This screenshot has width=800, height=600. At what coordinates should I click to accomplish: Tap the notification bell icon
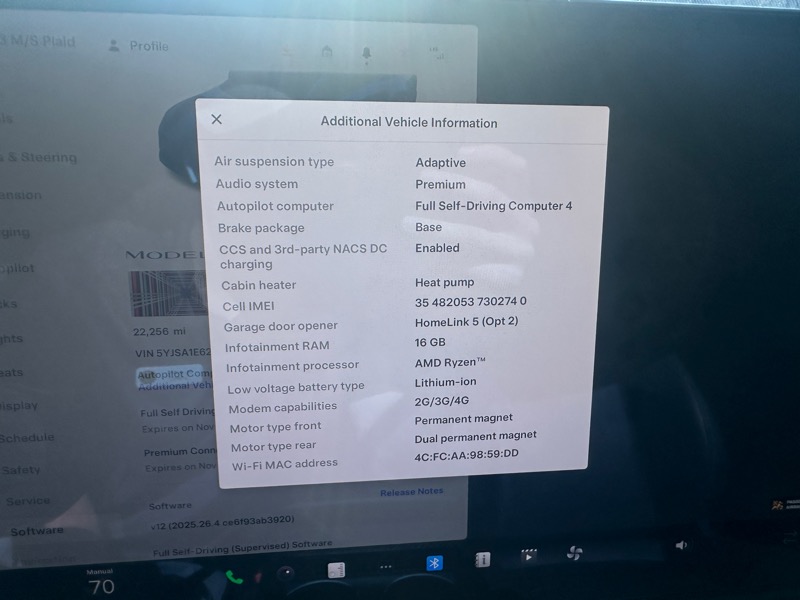click(x=366, y=52)
